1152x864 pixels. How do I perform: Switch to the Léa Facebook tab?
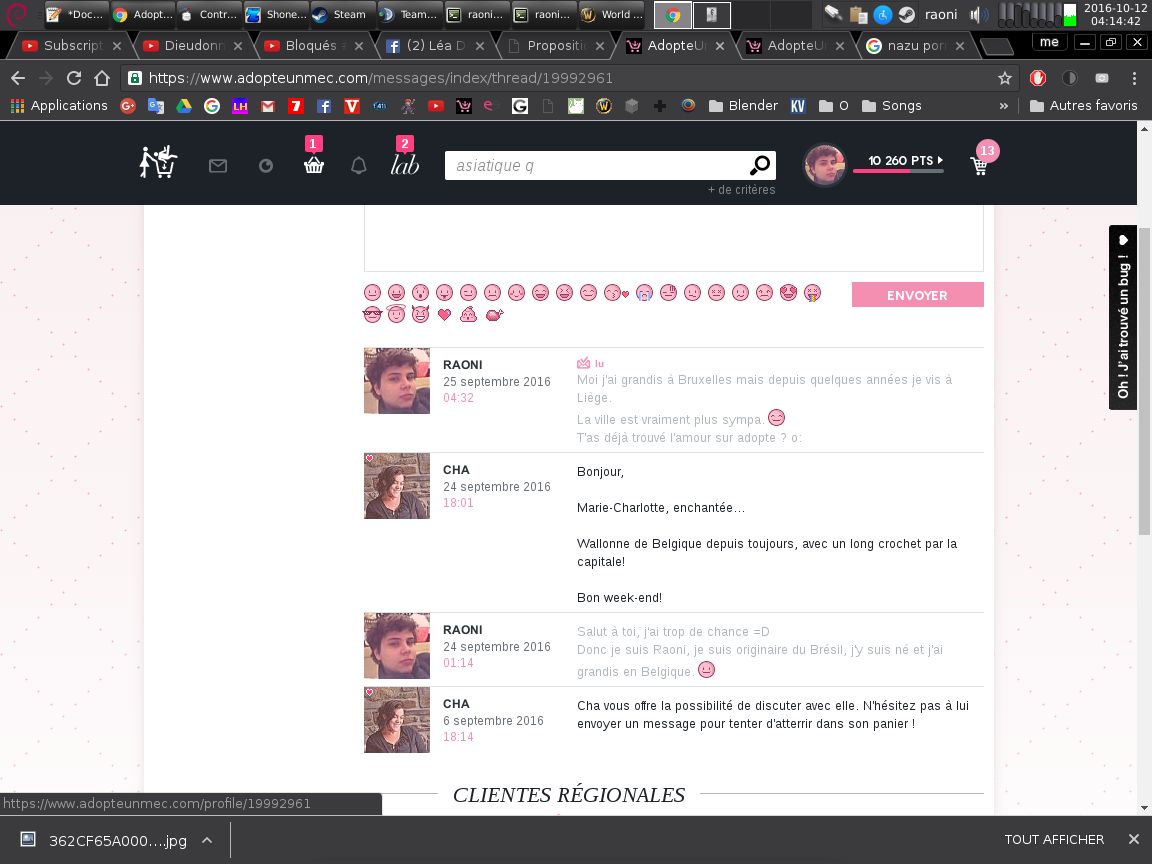pos(435,46)
